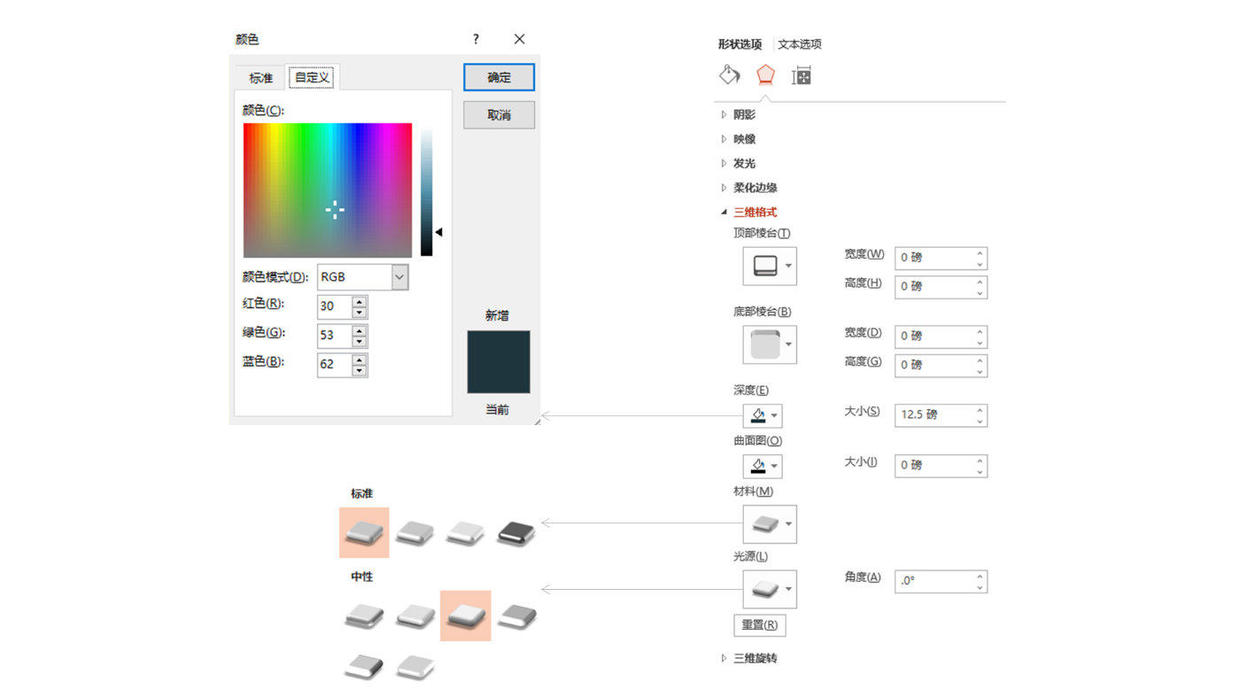Click the 重置 button
This screenshot has height=697, width=1240.
[759, 625]
